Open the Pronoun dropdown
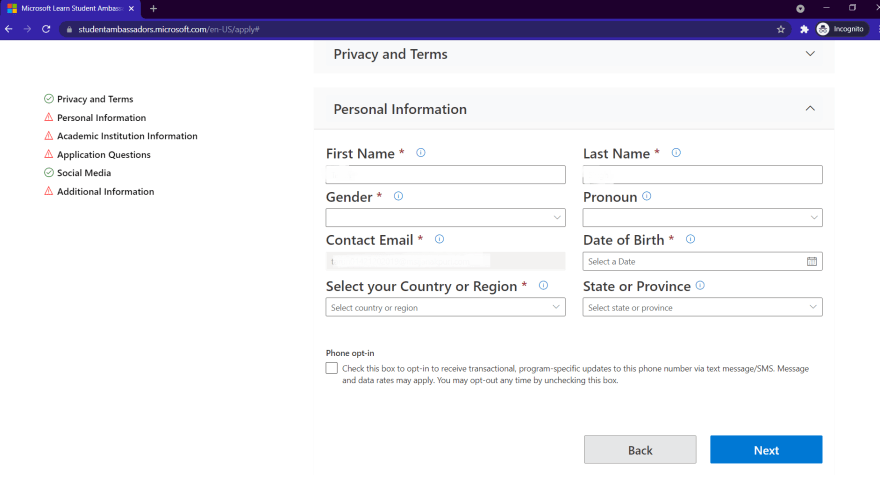The height and width of the screenshot is (477, 880). pos(703,218)
